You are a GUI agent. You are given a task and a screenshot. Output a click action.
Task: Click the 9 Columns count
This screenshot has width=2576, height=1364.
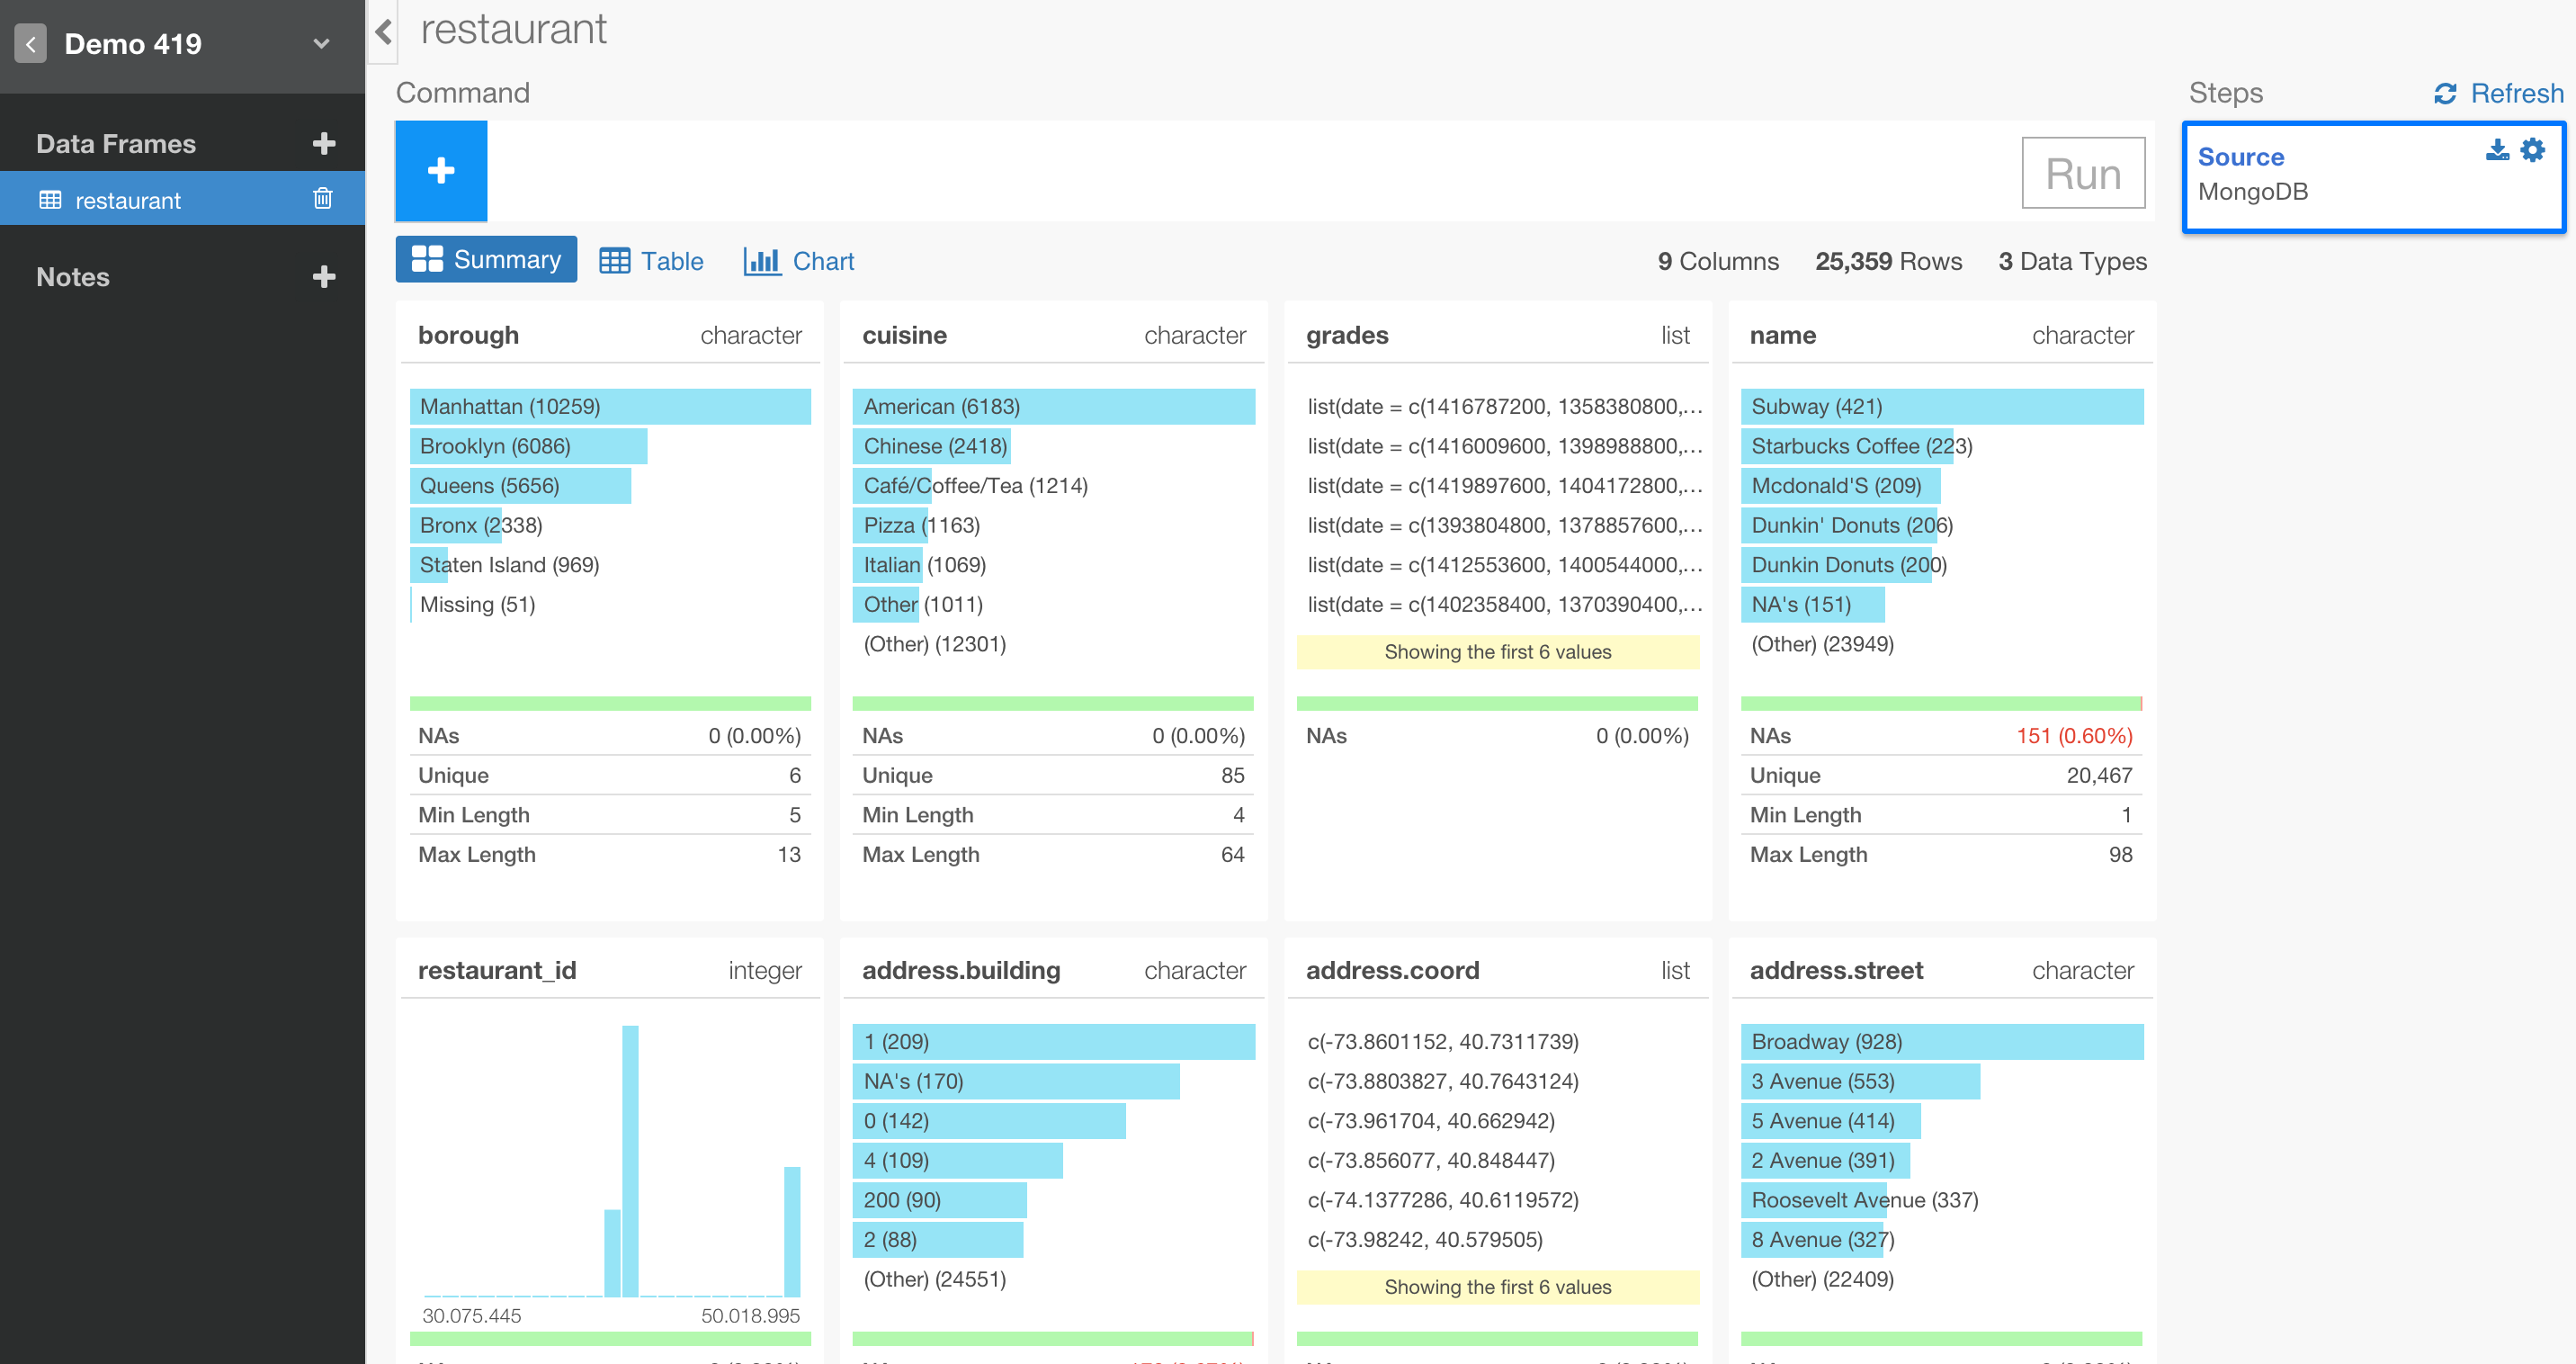[x=1718, y=262]
